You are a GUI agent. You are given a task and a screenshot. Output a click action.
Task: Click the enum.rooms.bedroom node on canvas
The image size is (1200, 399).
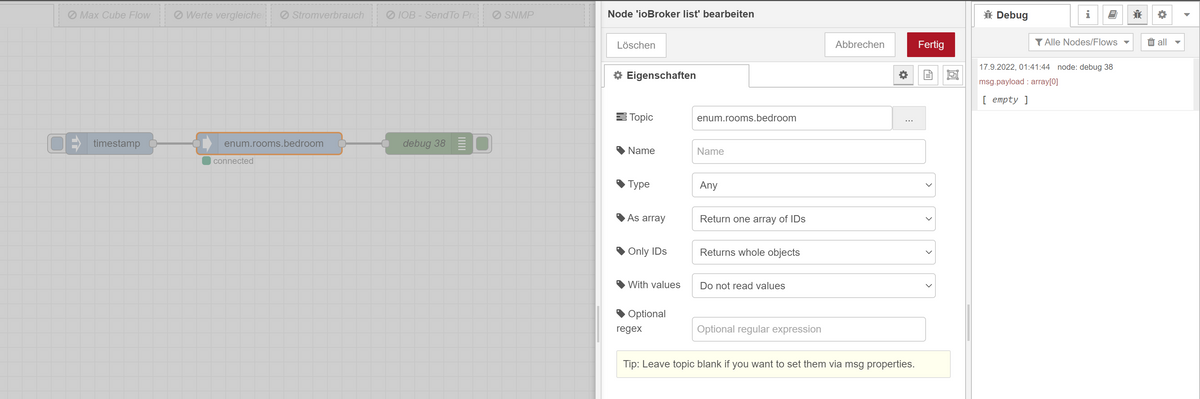tap(270, 144)
